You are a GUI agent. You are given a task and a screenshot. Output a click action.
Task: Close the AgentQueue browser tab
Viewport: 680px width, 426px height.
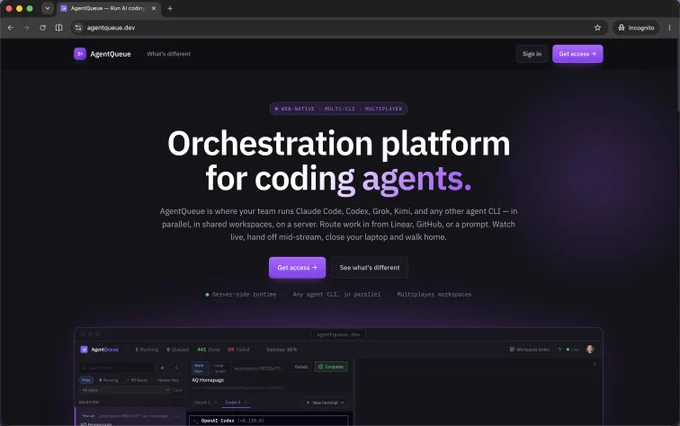click(154, 8)
